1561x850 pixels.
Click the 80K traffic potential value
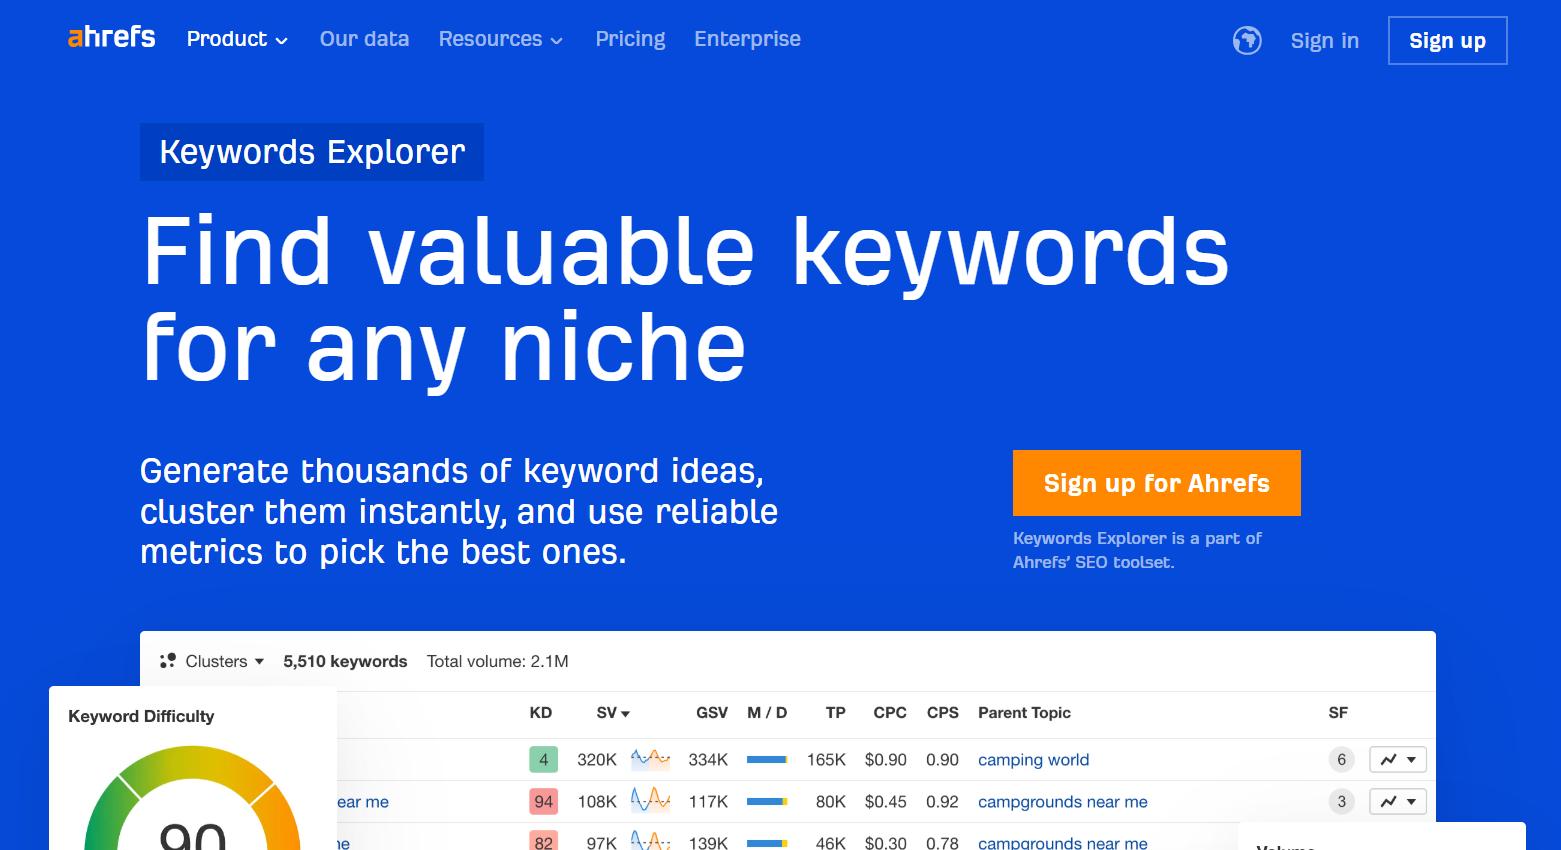tap(831, 802)
